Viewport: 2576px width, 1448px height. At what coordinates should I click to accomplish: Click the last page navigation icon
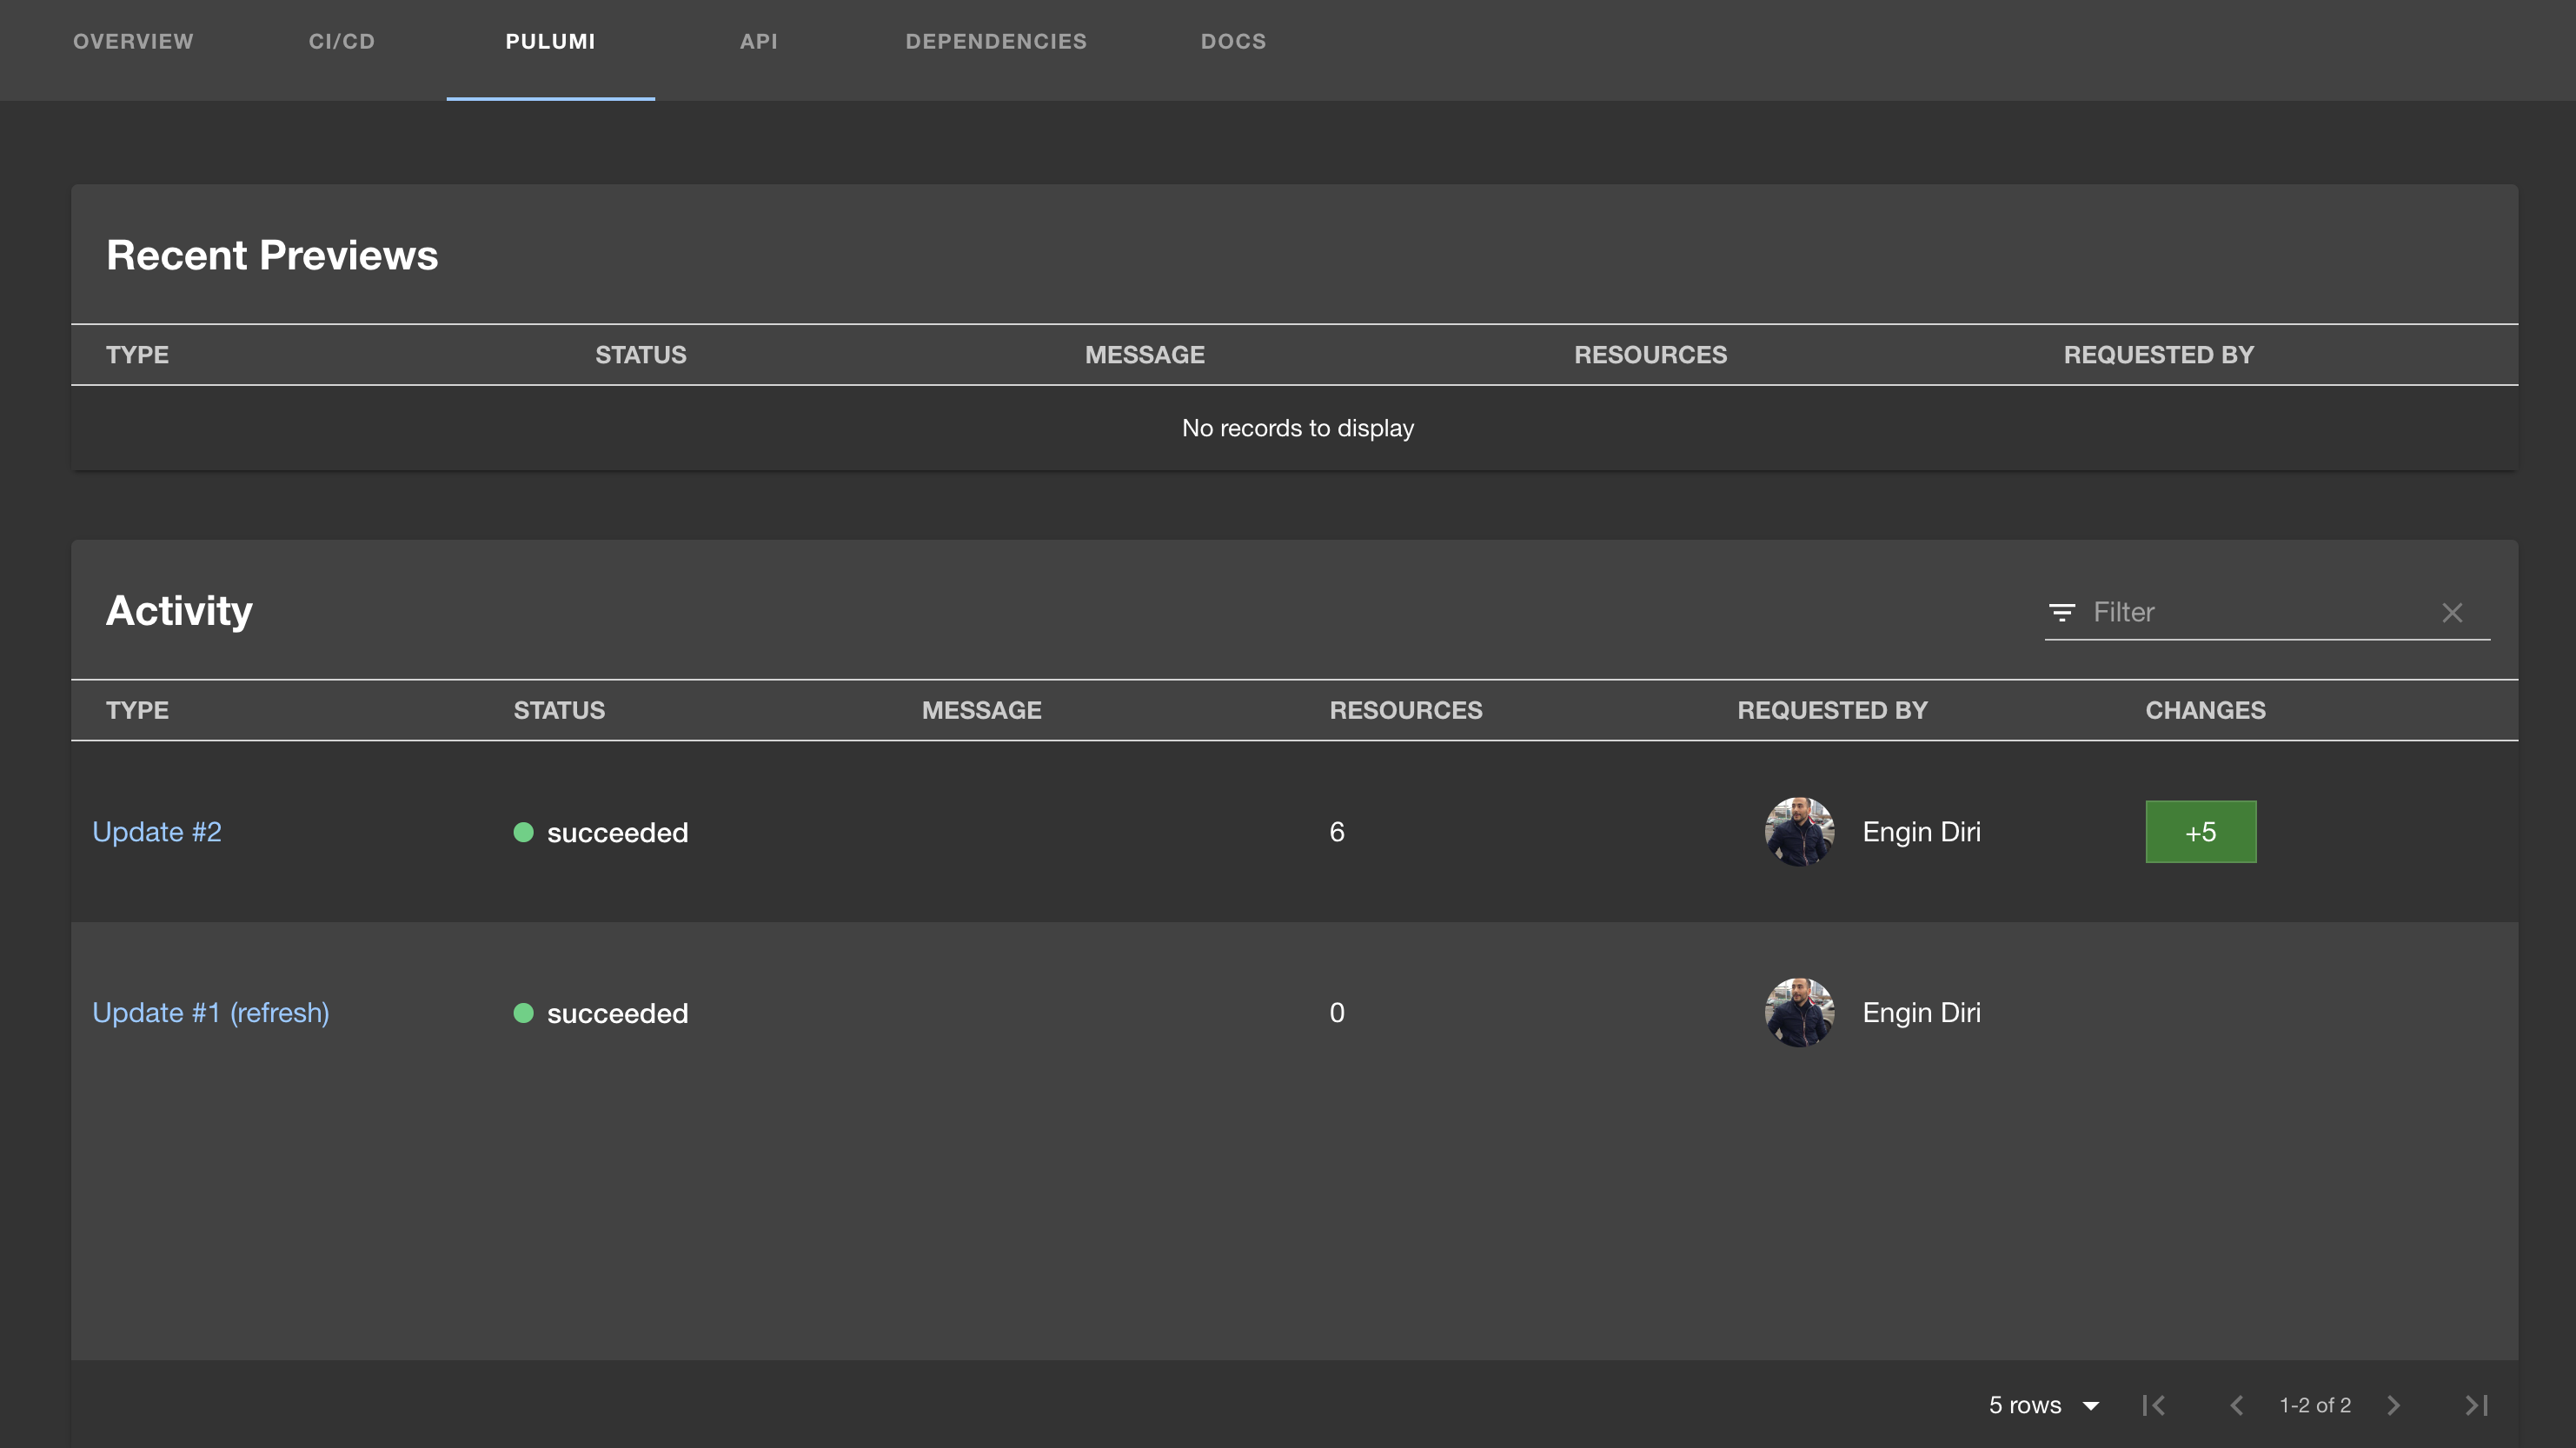(x=2475, y=1405)
